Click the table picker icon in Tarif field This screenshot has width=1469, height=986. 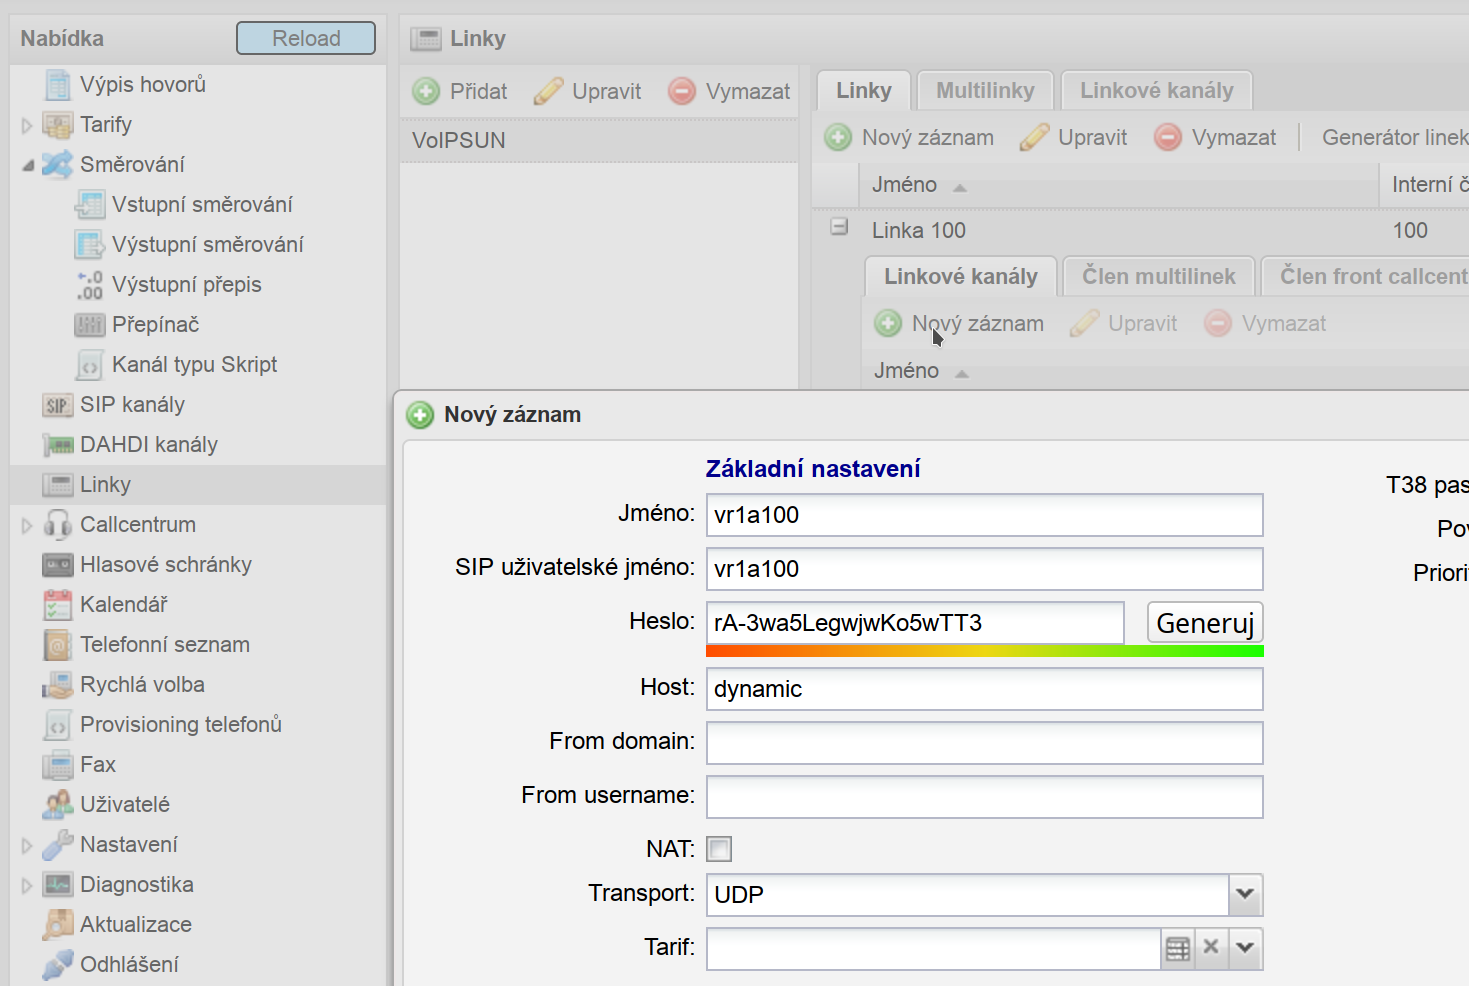1178,948
